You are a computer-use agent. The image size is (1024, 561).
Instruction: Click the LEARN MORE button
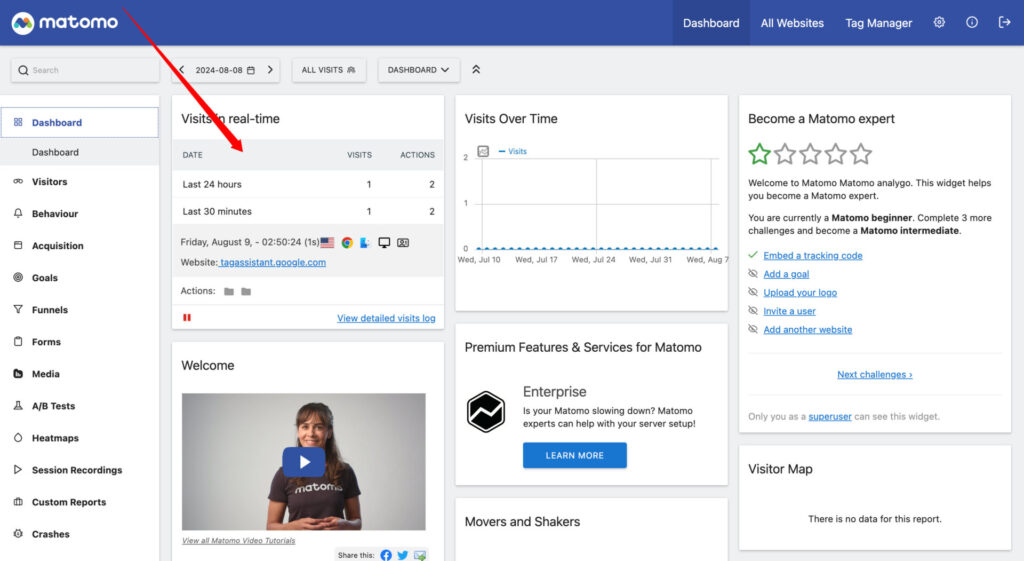(x=574, y=456)
